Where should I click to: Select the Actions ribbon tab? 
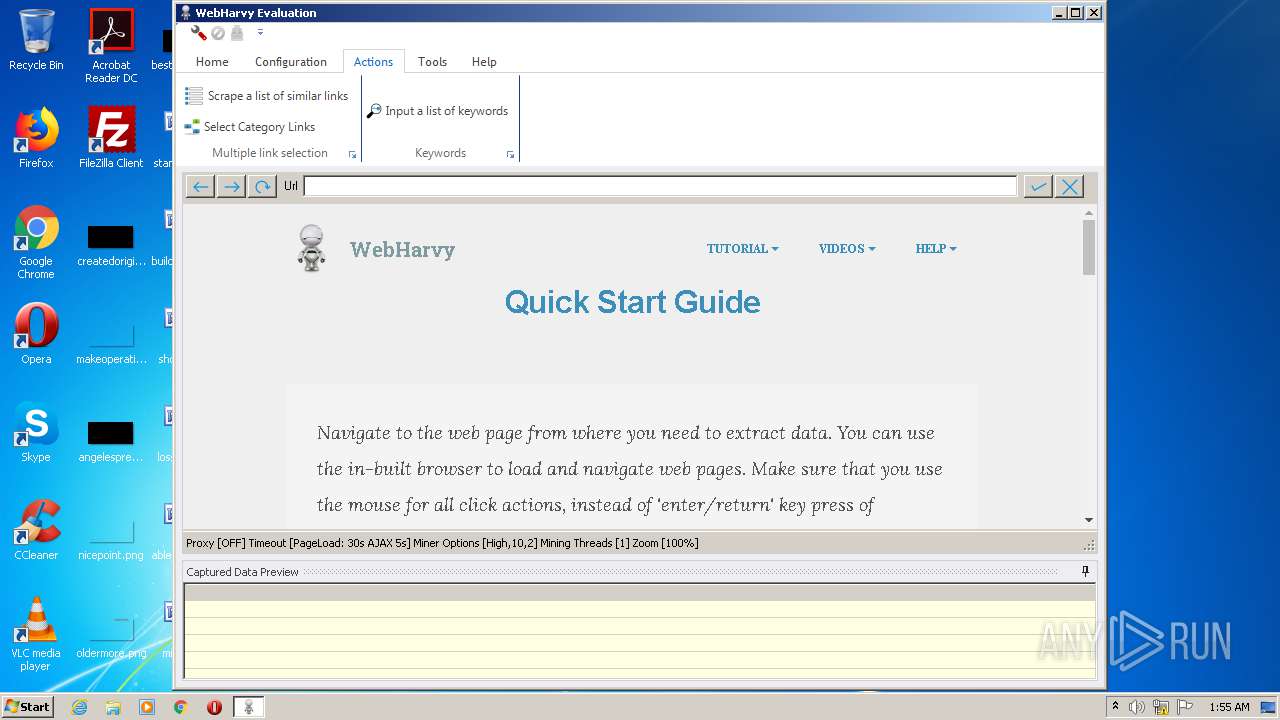tap(373, 62)
